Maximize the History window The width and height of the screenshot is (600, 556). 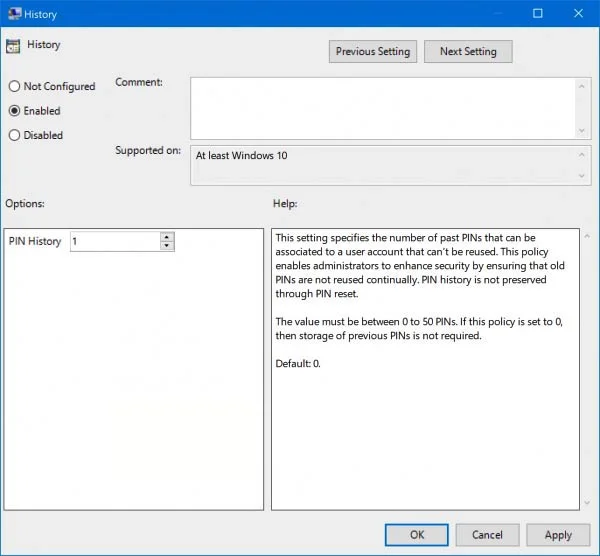[538, 13]
